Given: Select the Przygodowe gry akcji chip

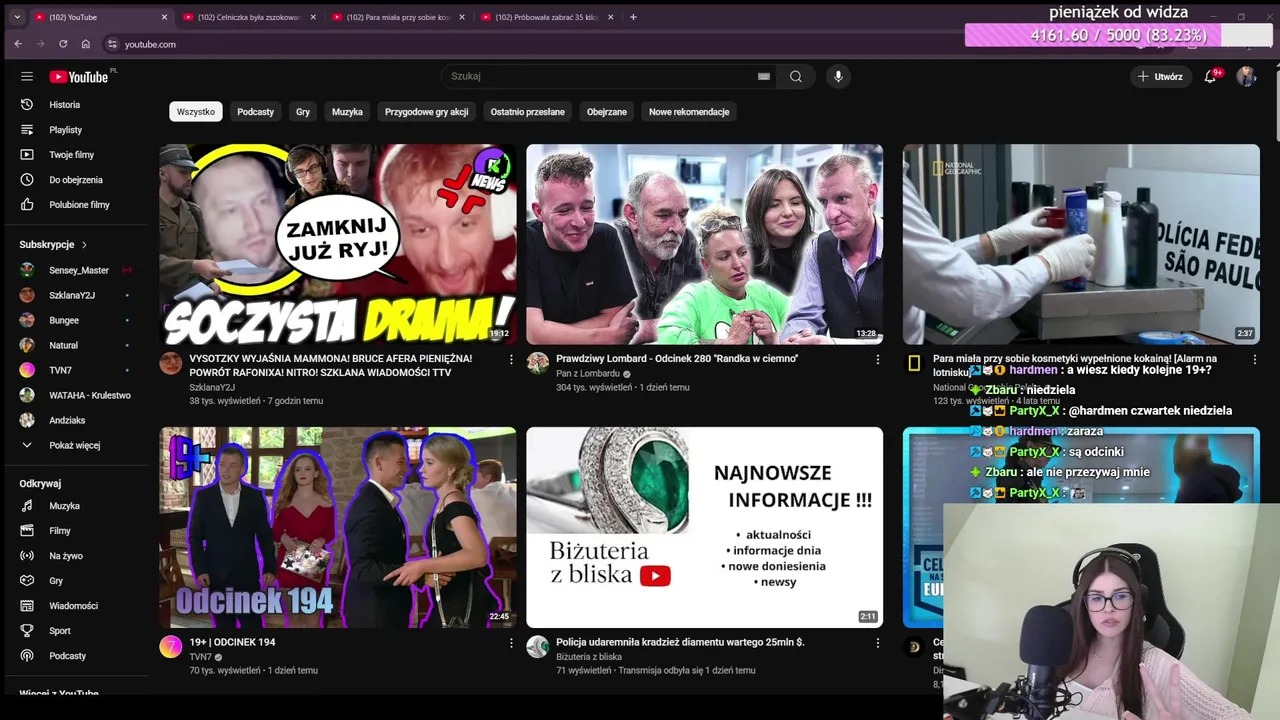Looking at the screenshot, I should (426, 112).
